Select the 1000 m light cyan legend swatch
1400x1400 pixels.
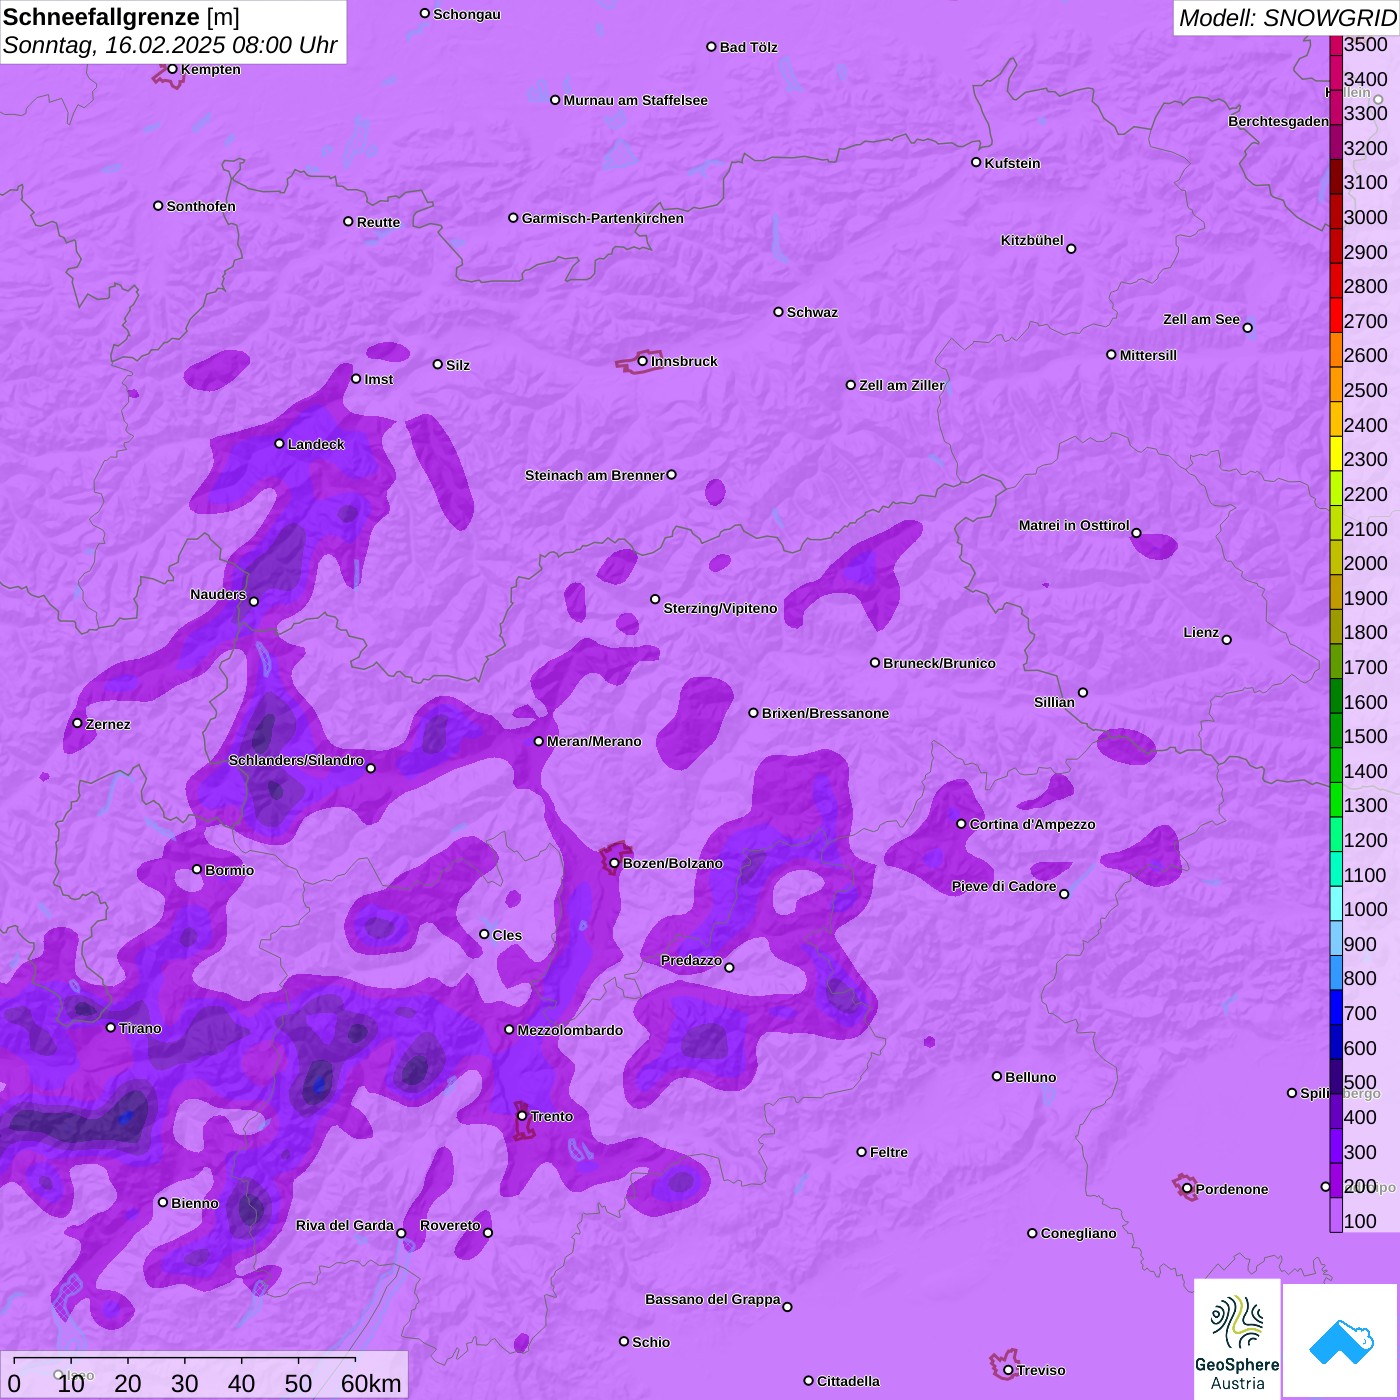coord(1336,903)
